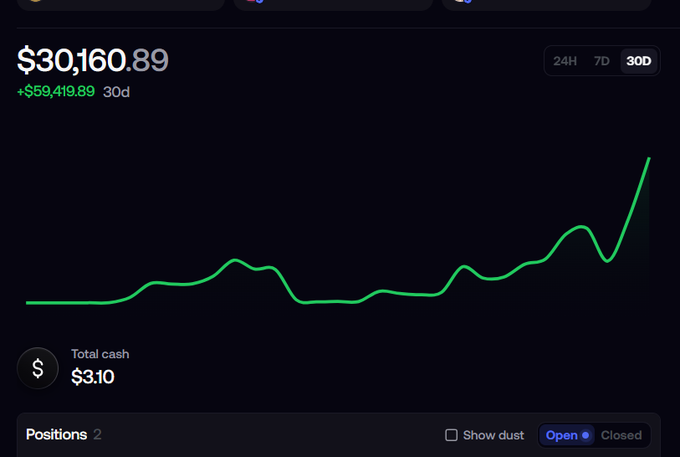Enable the Show dust checkbox
Viewport: 680px width, 457px height.
pyautogui.click(x=451, y=435)
